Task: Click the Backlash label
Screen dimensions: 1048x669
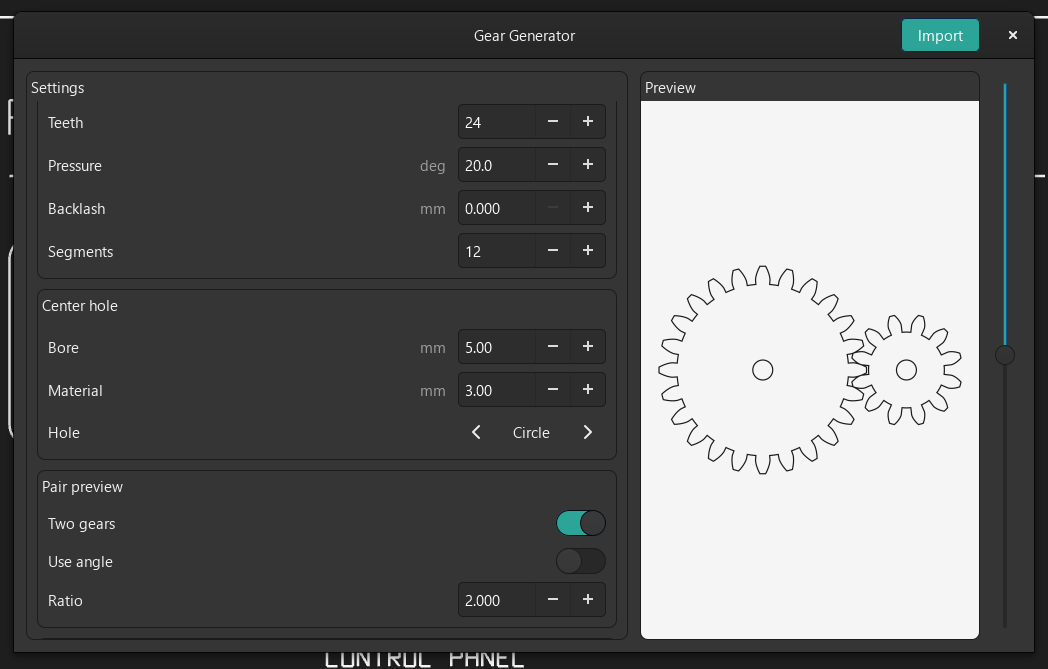Action: 76,209
